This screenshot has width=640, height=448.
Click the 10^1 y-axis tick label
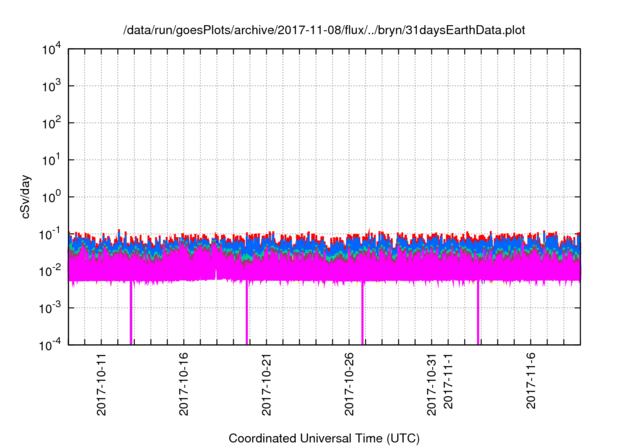pyautogui.click(x=51, y=160)
